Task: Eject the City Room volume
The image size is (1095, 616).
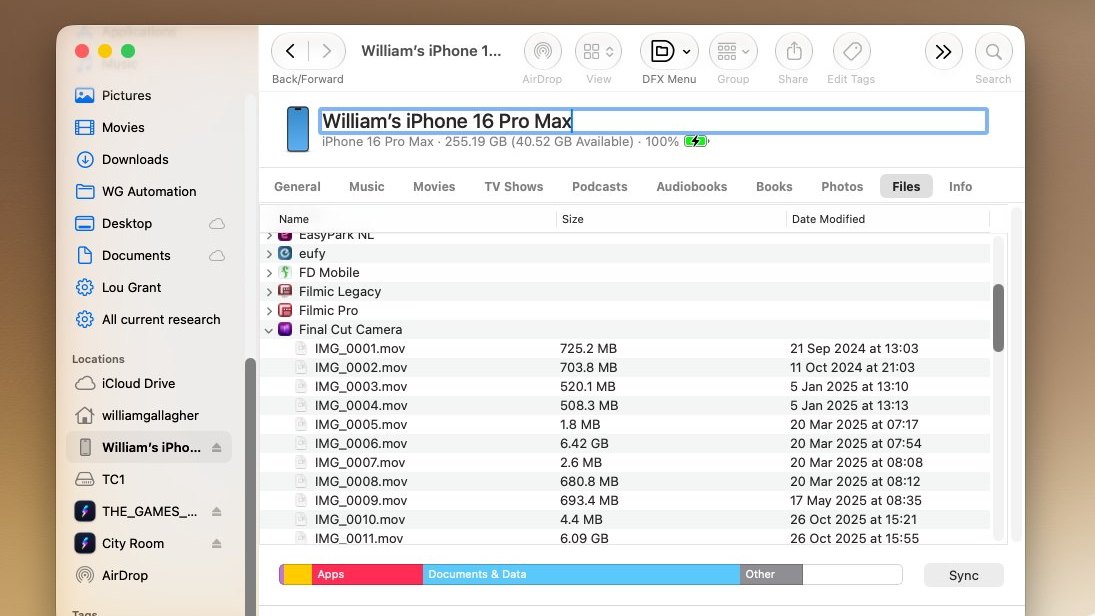Action: [x=216, y=543]
